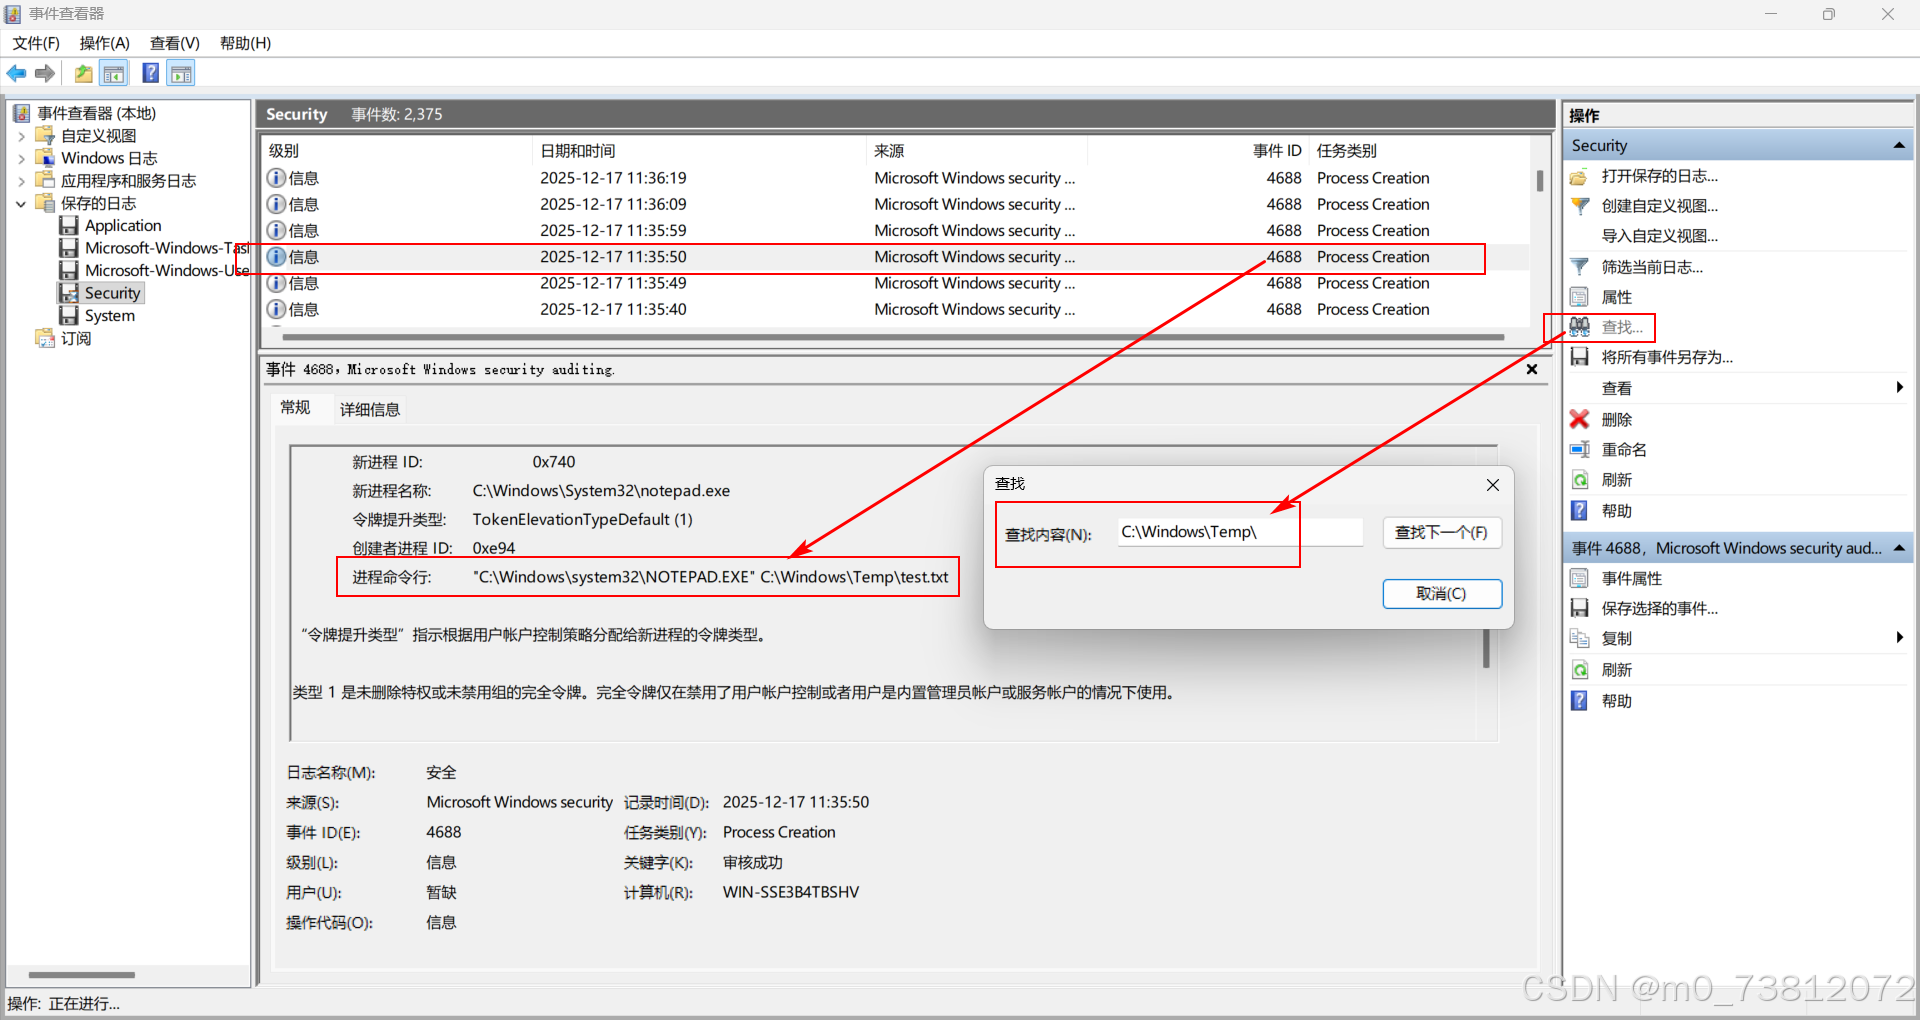This screenshot has width=1920, height=1020.
Task: Collapse the 保存的日志 tree node
Action: pos(21,204)
